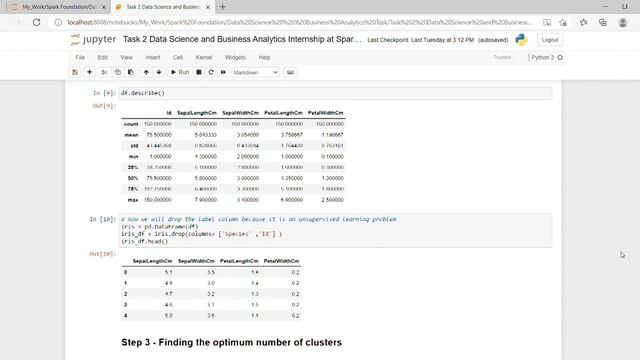Open the browser Favorites list
This screenshot has width=640, height=360.
click(x=583, y=22)
